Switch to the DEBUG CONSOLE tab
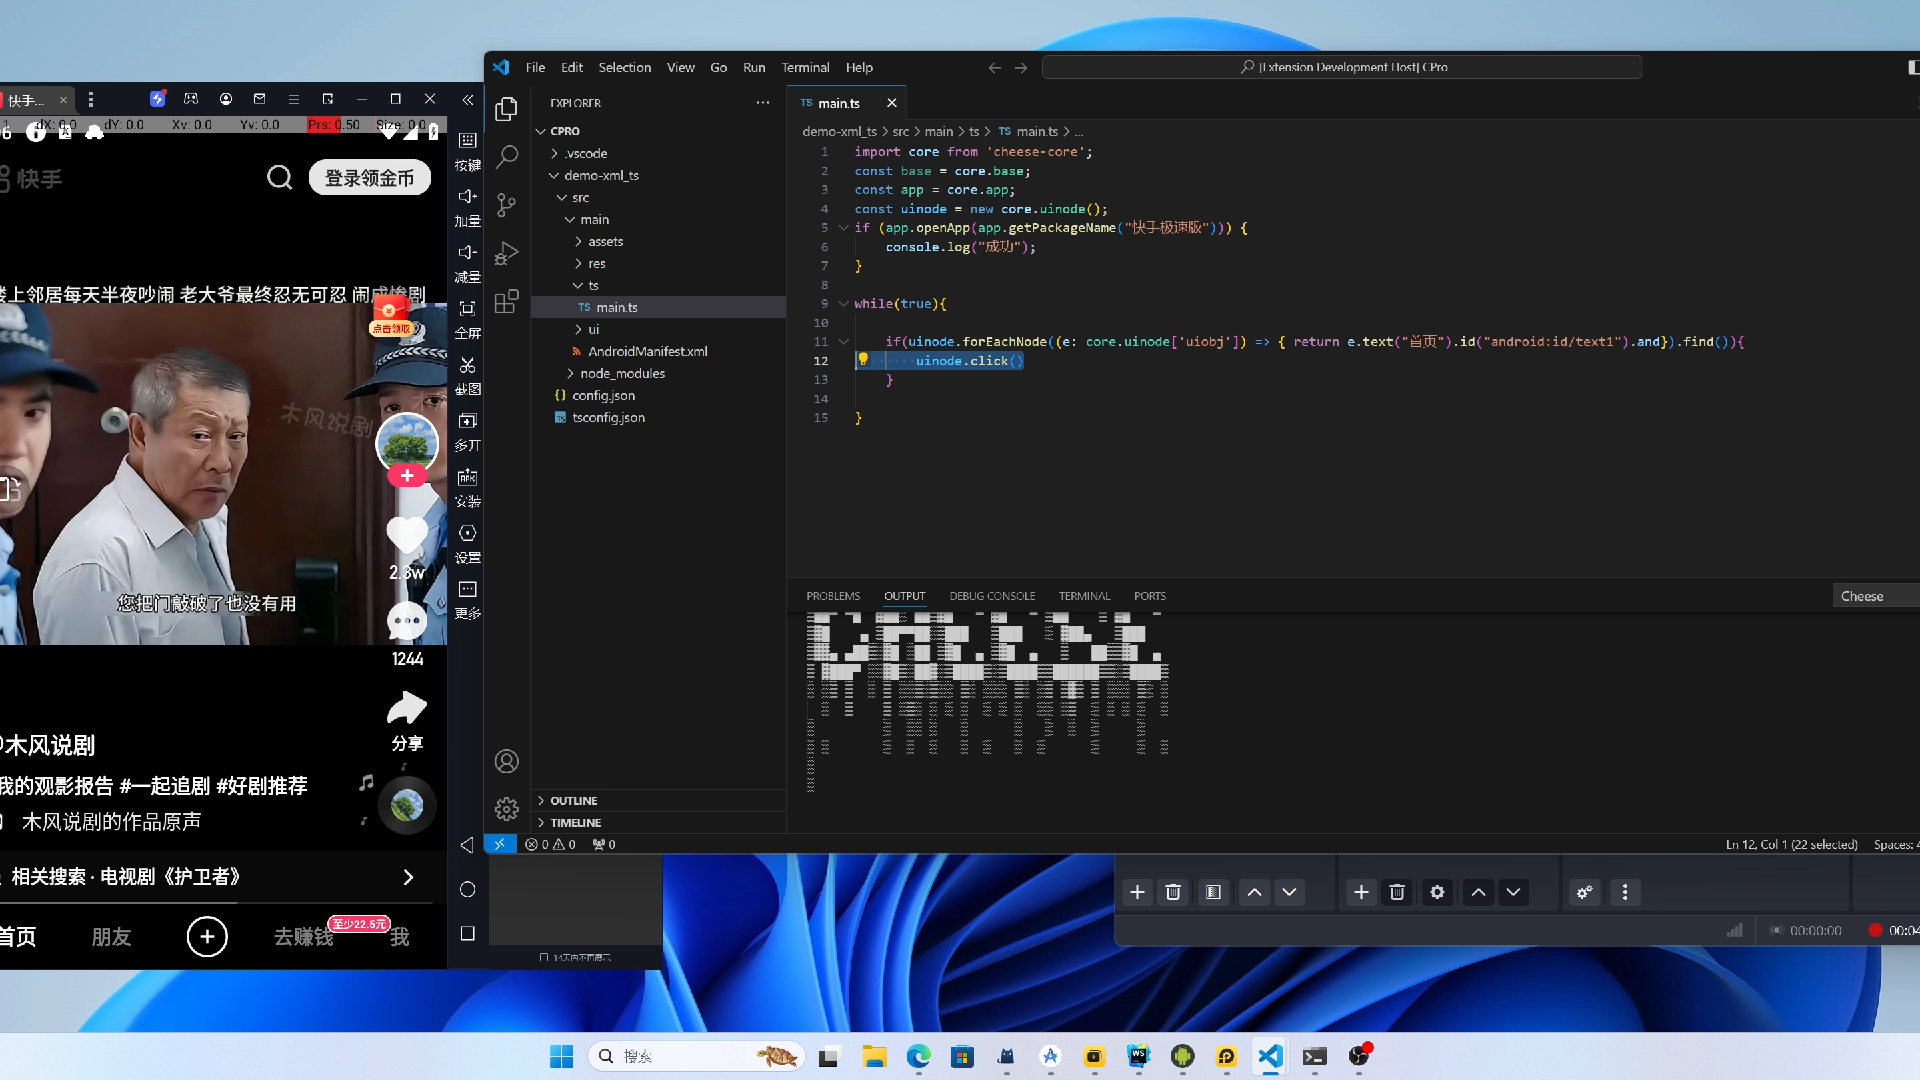This screenshot has height=1080, width=1920. point(992,596)
